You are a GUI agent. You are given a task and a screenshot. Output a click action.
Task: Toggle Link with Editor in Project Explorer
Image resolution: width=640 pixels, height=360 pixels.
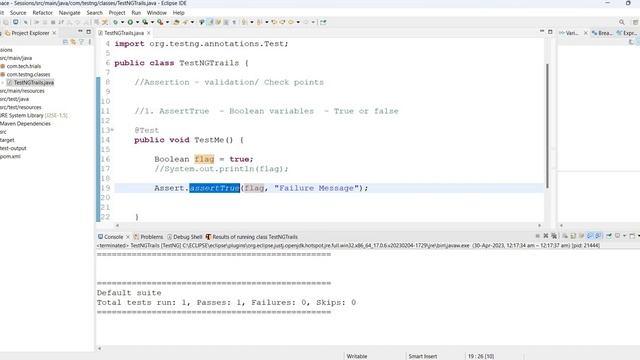click(x=73, y=42)
